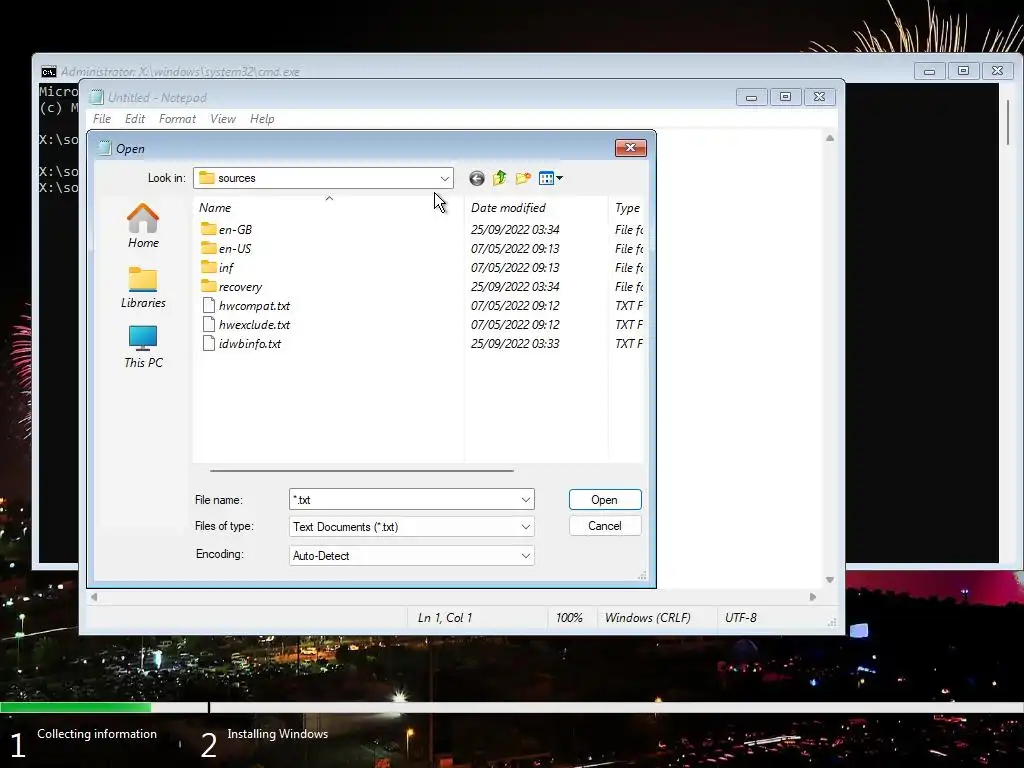
Task: Click Notepad horizontal scrollbar left arrow
Action: (x=94, y=597)
